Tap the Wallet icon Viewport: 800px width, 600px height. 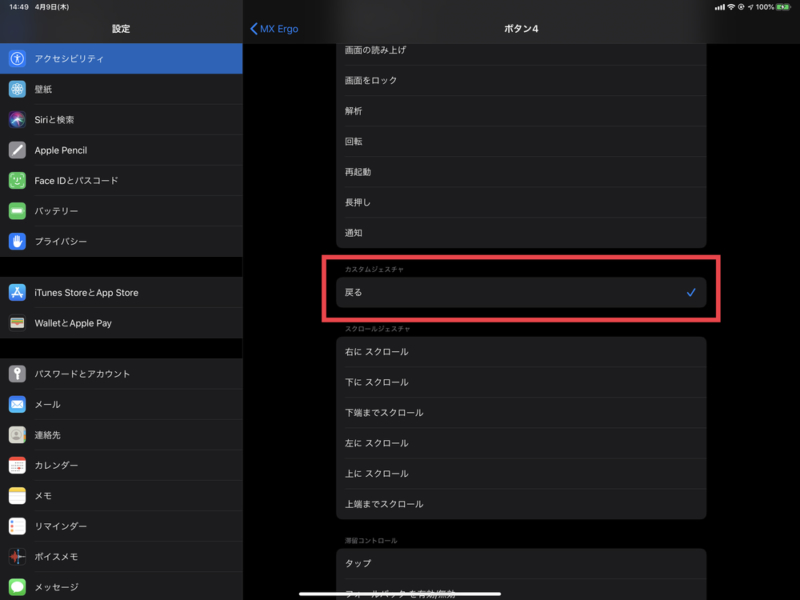17,323
